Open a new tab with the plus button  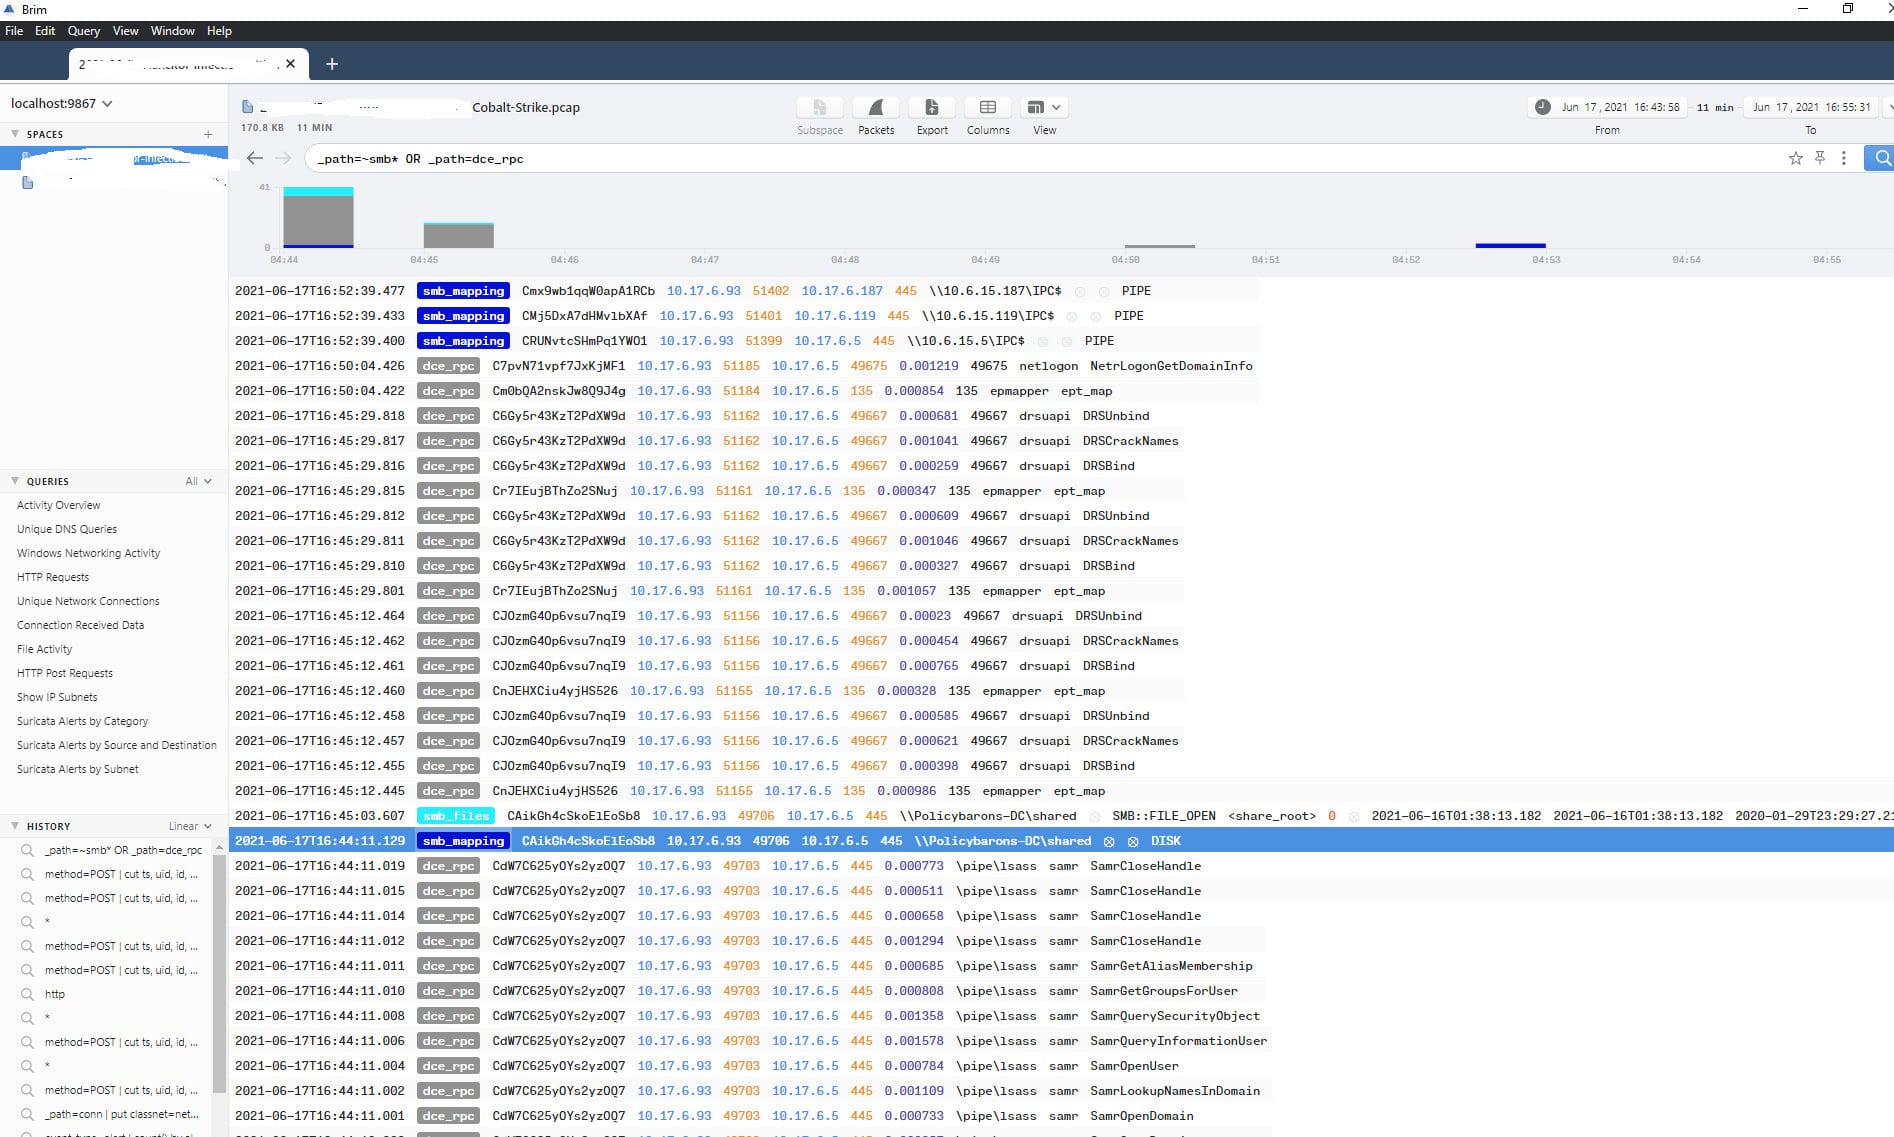[332, 64]
